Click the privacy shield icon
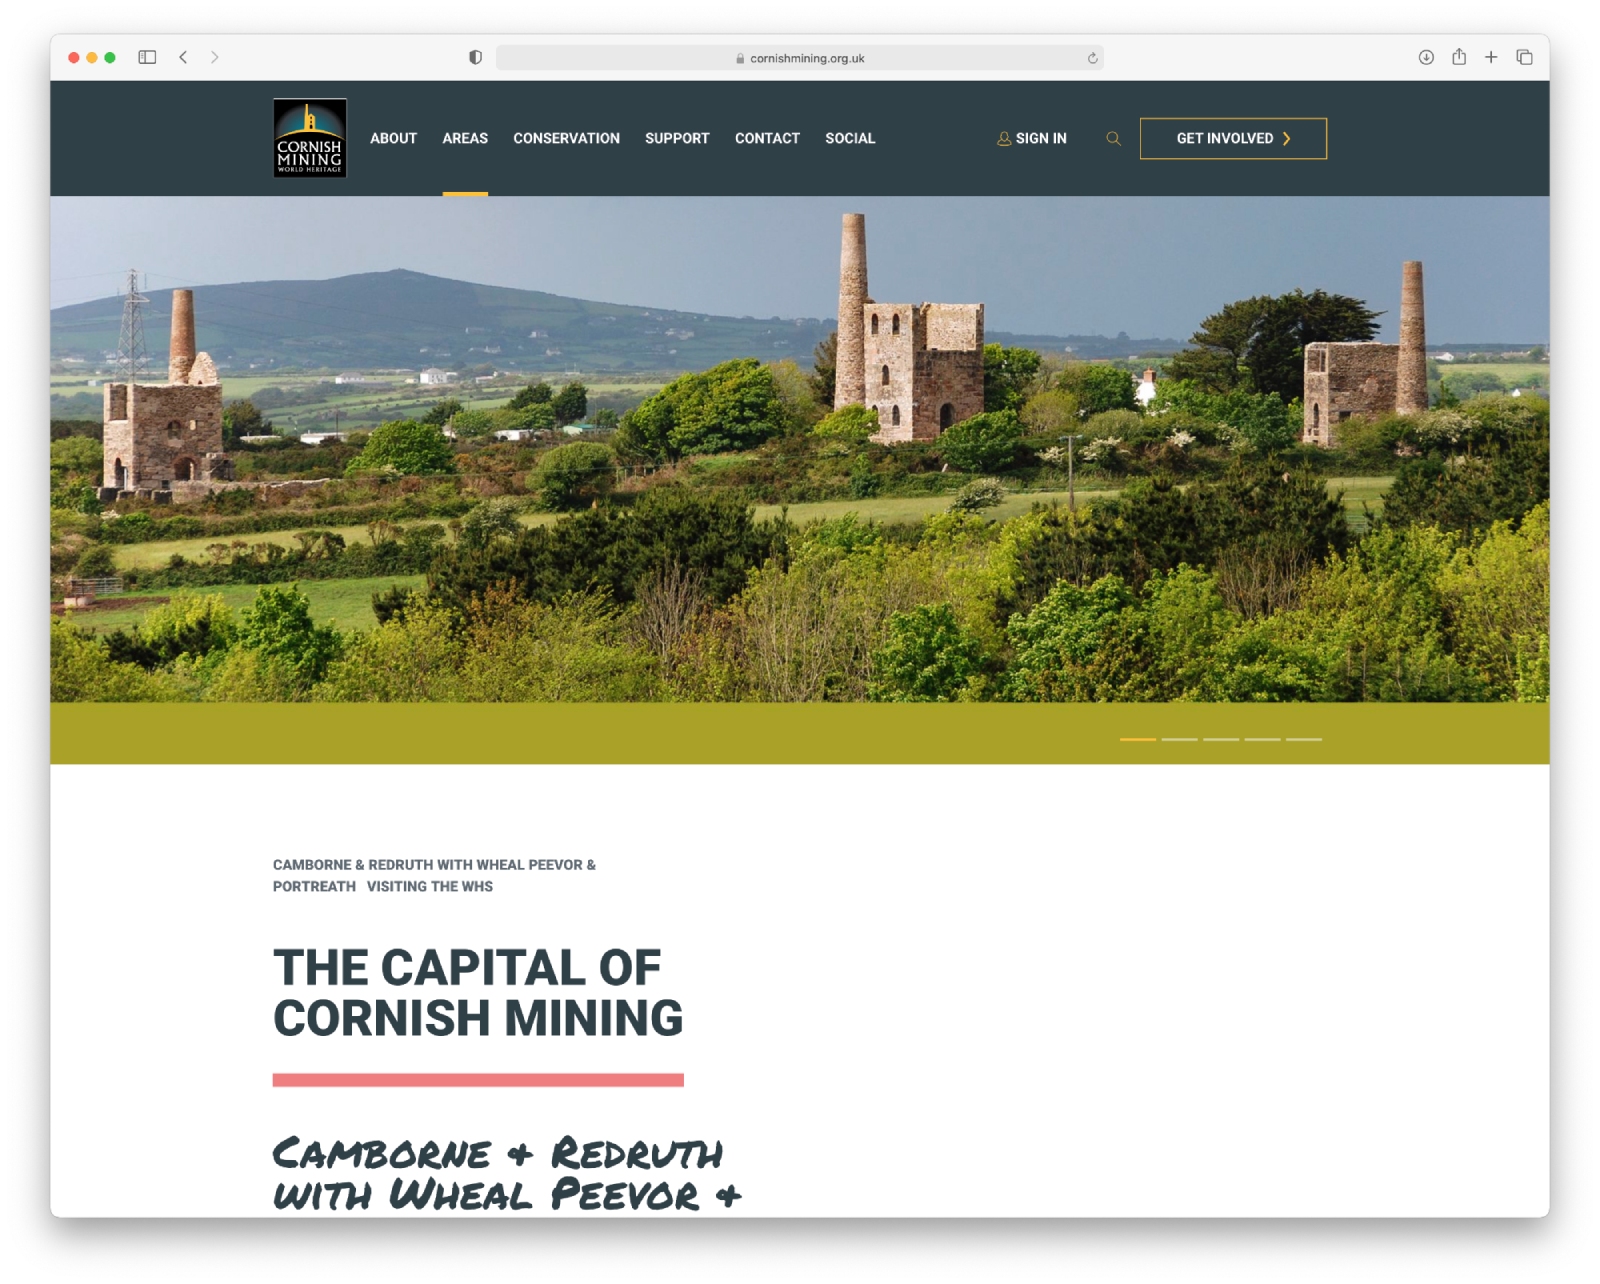This screenshot has width=1600, height=1284. click(x=476, y=57)
